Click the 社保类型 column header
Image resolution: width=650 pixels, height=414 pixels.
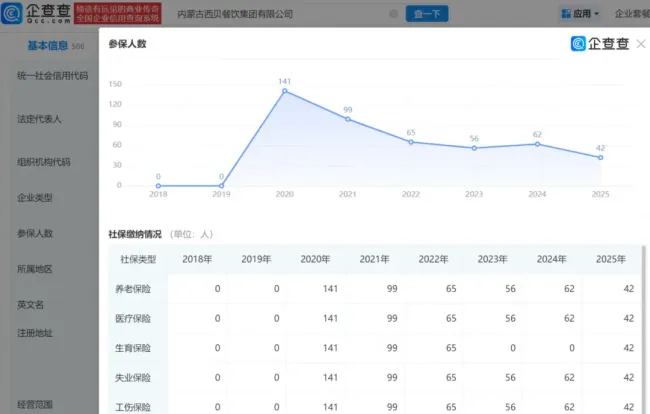click(x=138, y=259)
